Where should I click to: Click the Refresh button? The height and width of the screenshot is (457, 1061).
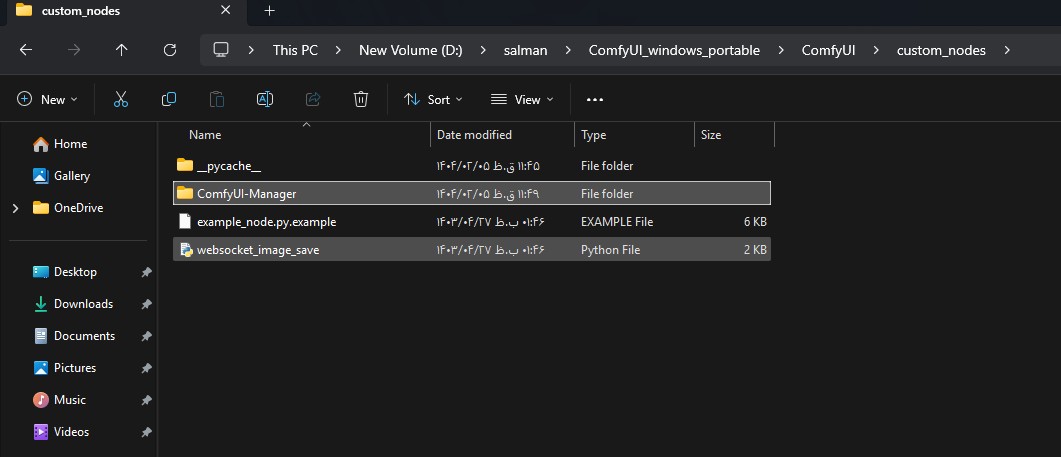pyautogui.click(x=169, y=50)
